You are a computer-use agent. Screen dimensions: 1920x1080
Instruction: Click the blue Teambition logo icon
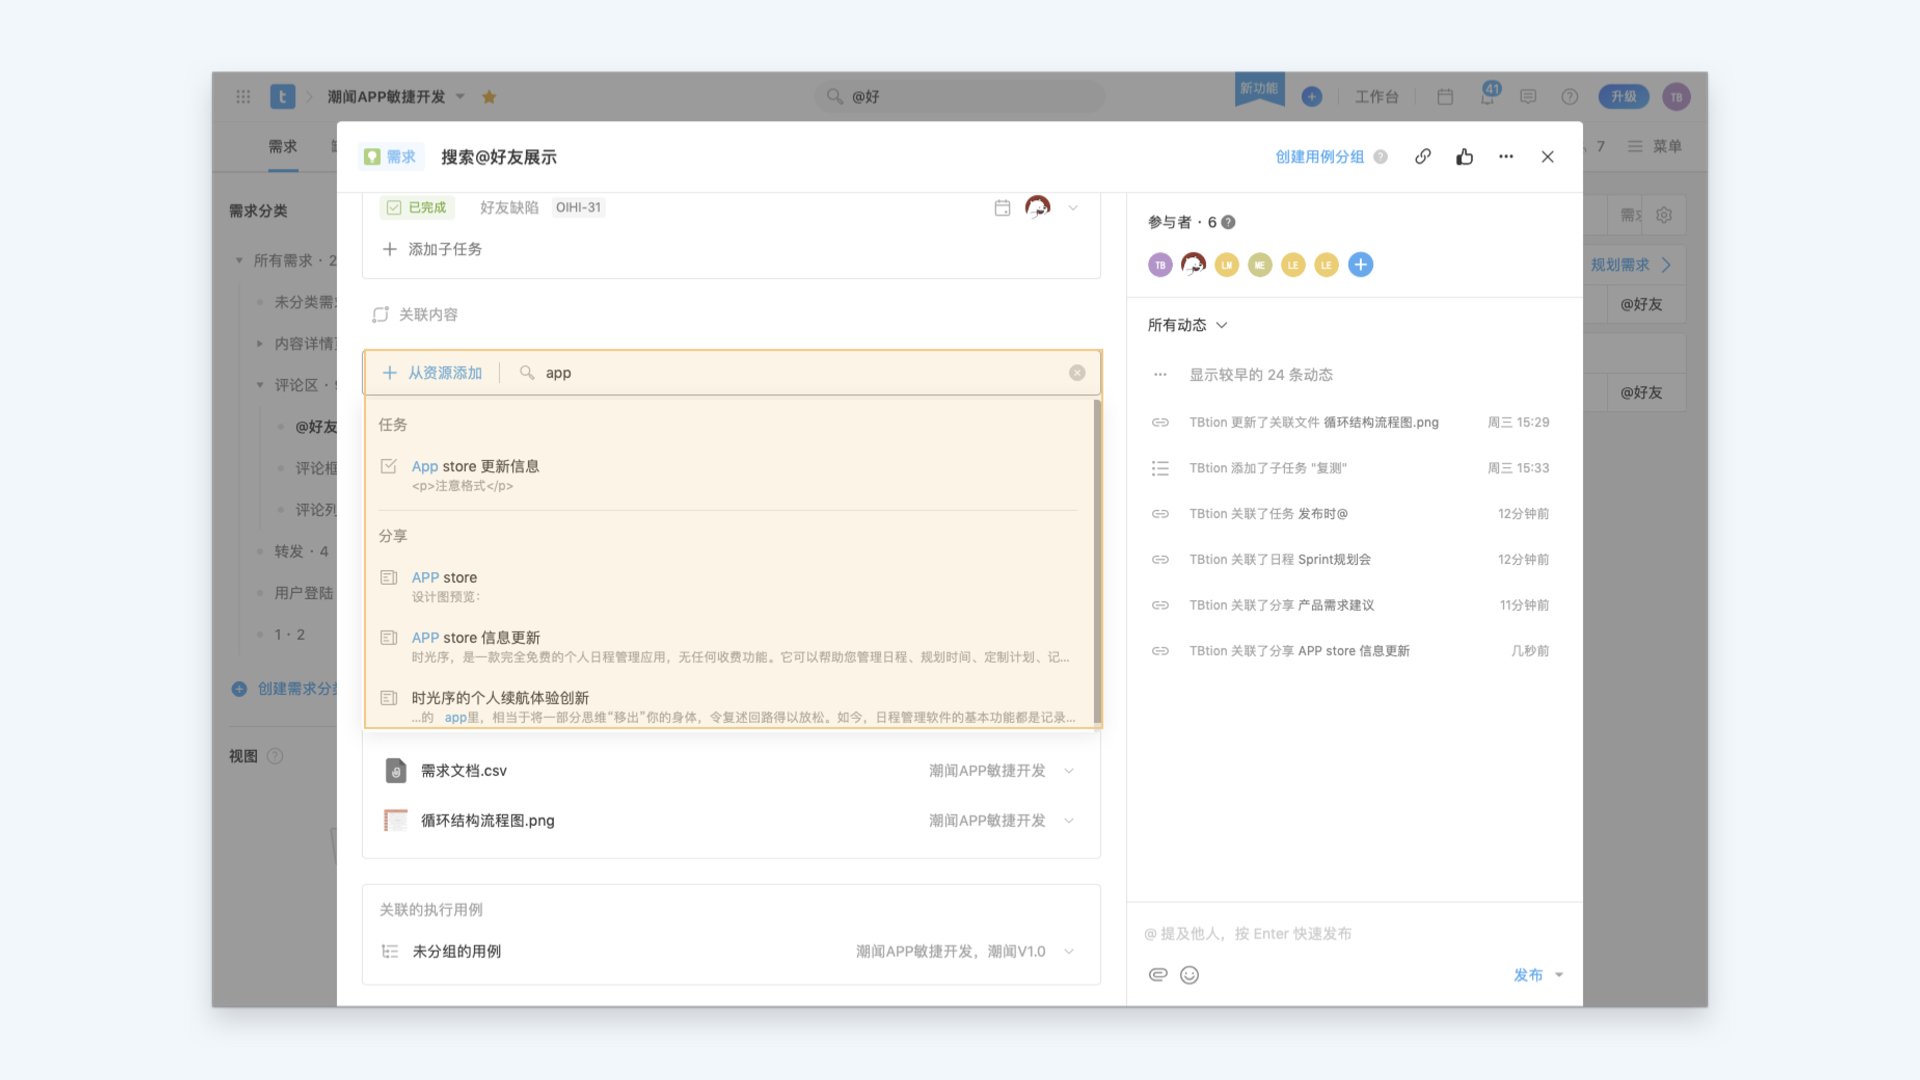point(282,97)
